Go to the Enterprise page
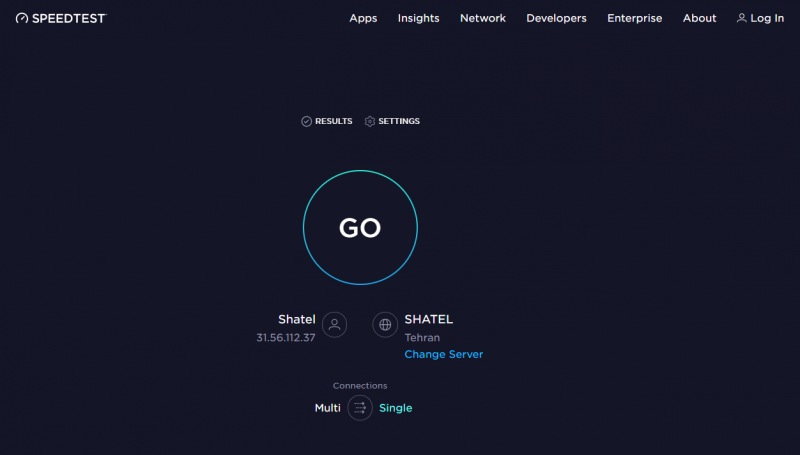Image resolution: width=800 pixels, height=455 pixels. click(x=634, y=18)
